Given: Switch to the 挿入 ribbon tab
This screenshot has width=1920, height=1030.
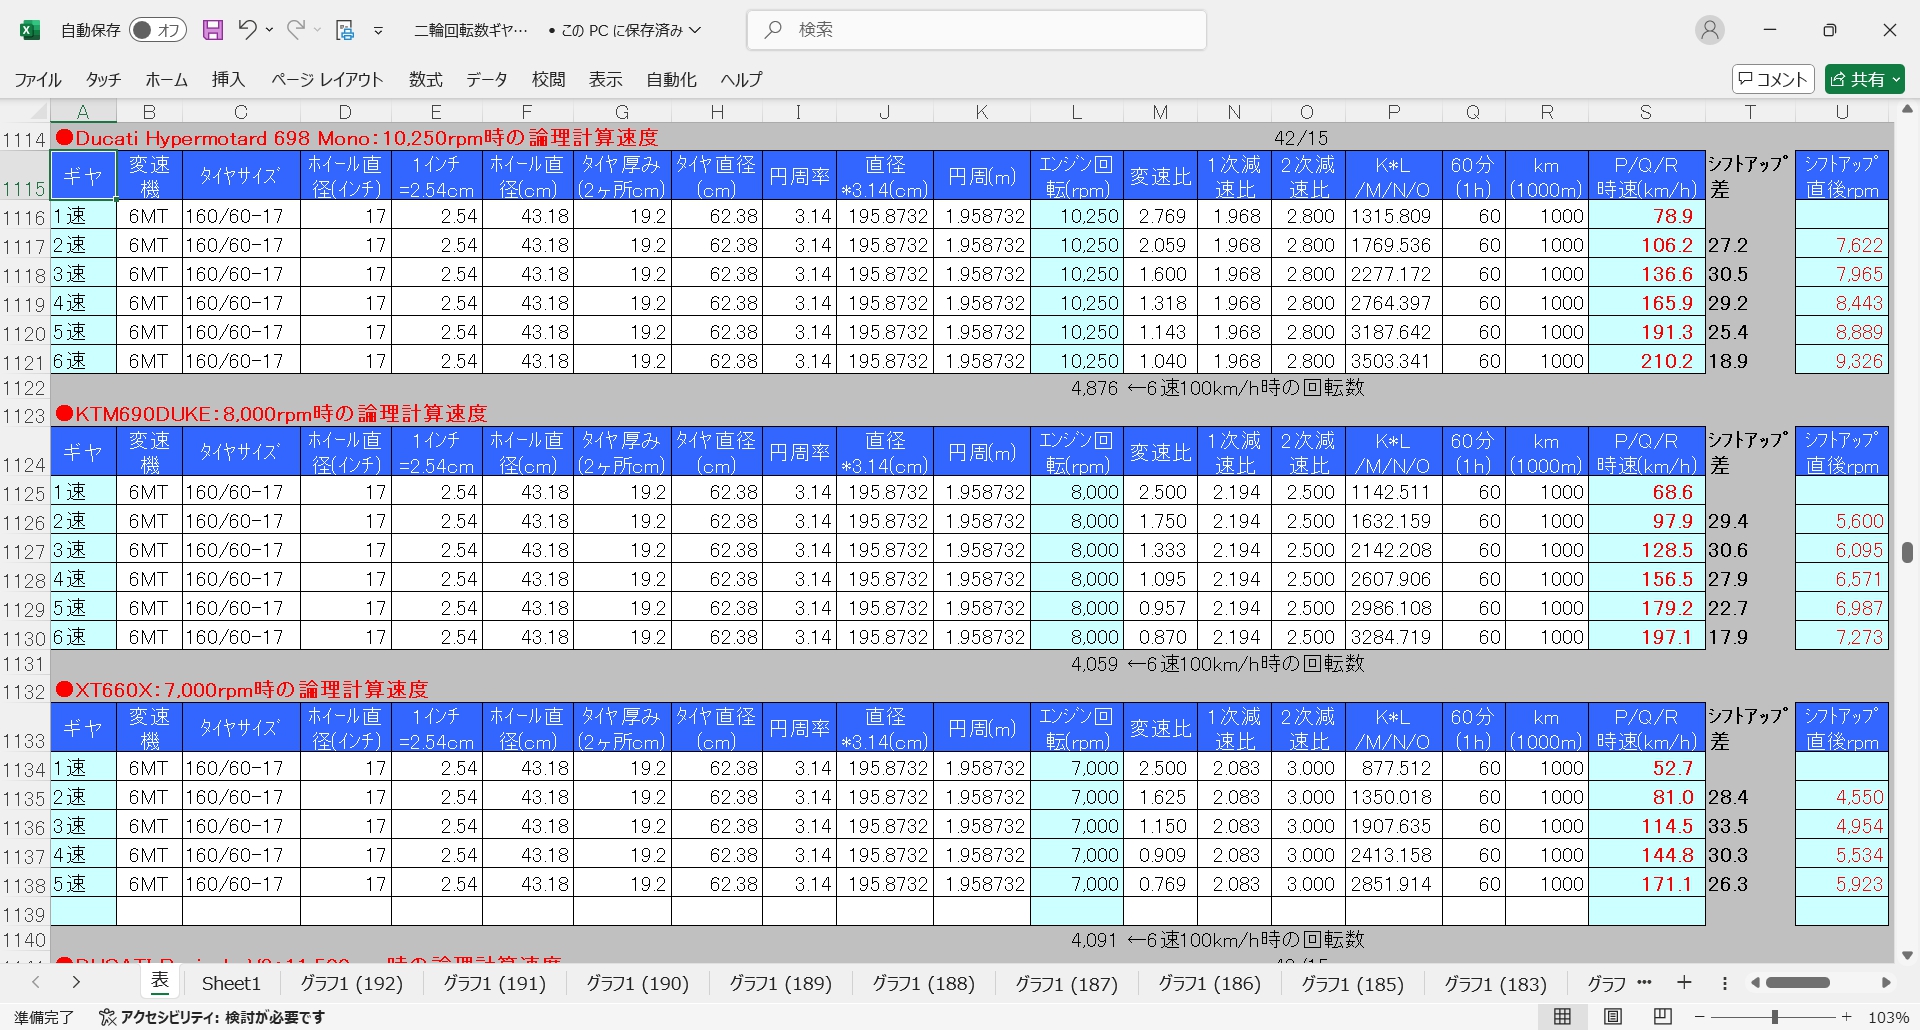Looking at the screenshot, I should pyautogui.click(x=228, y=79).
